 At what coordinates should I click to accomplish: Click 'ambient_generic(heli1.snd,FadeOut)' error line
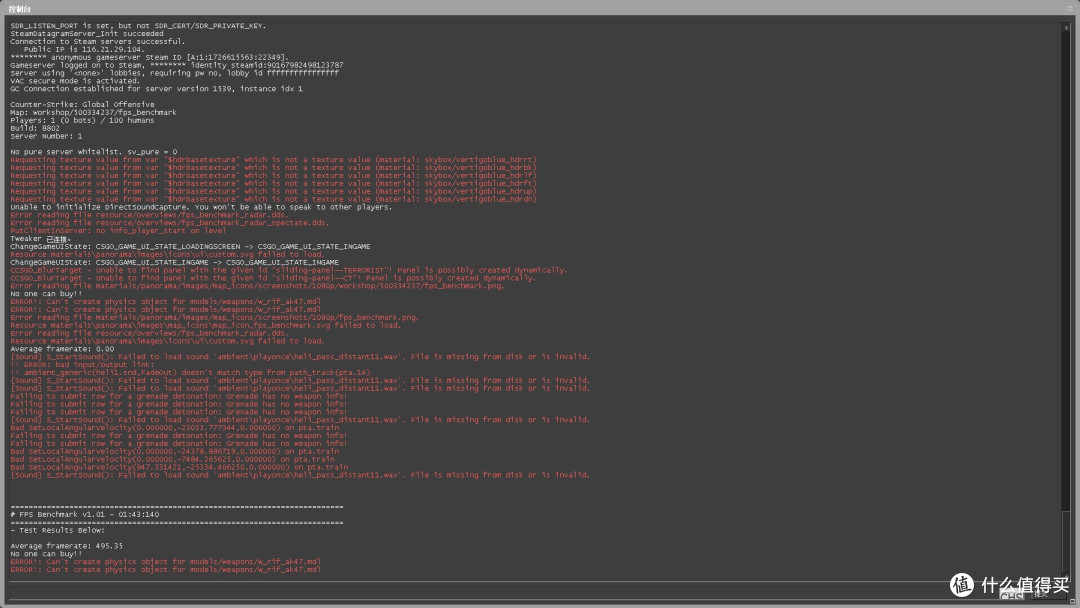pyautogui.click(x=190, y=373)
